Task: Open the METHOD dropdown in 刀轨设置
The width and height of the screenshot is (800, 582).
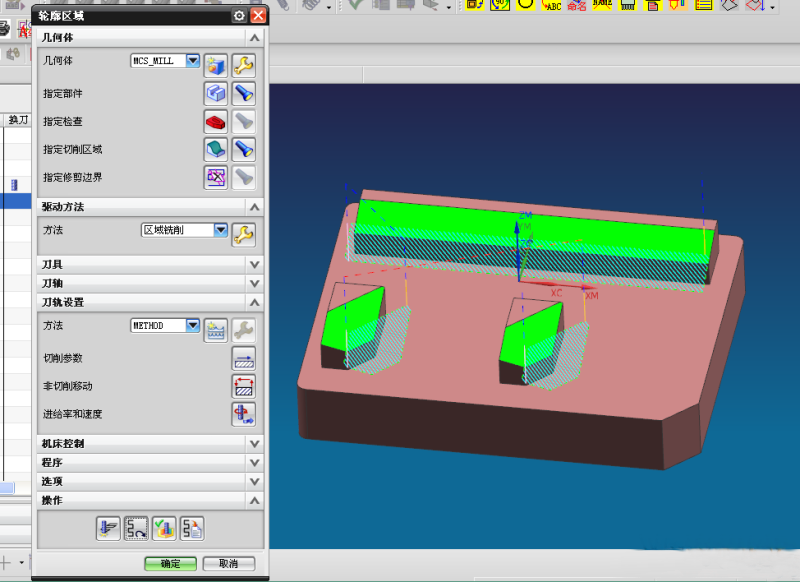Action: point(193,326)
